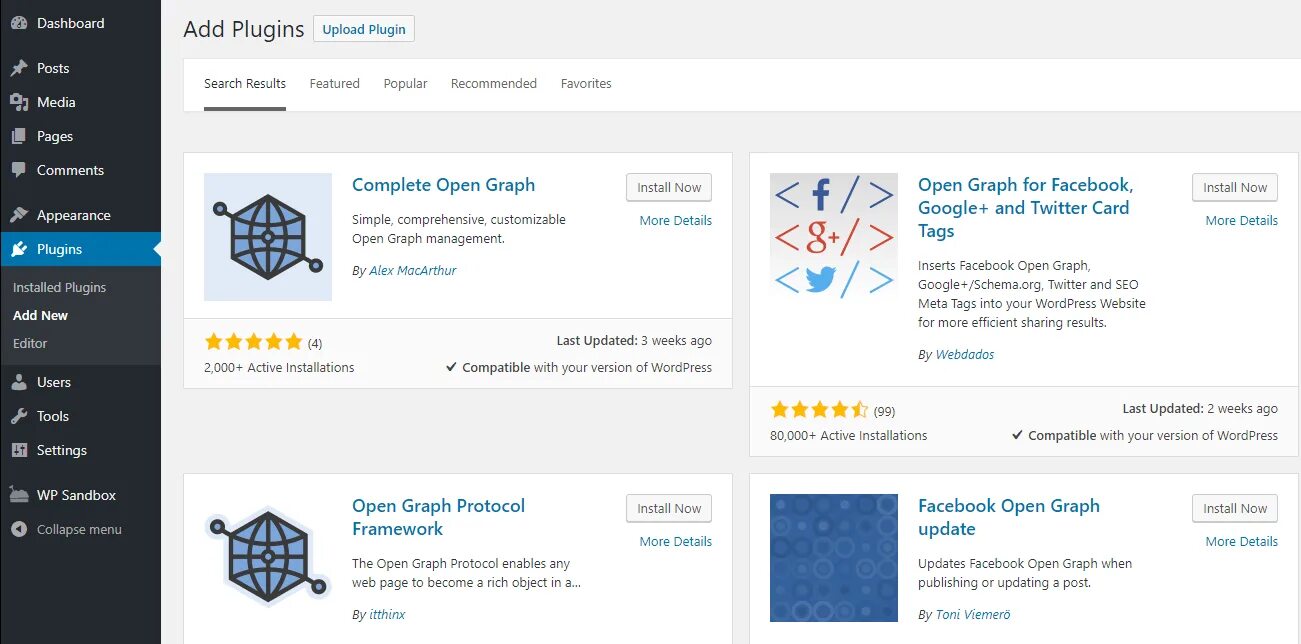Viewport: 1301px width, 644px height.
Task: Click five-star rating of Complete Open Graph
Action: click(x=253, y=342)
